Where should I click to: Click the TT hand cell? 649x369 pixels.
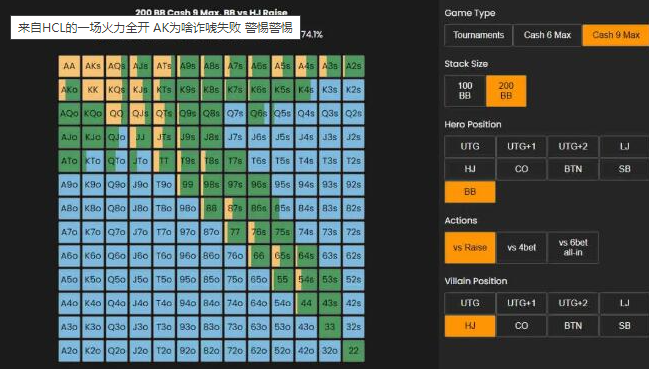(164, 161)
